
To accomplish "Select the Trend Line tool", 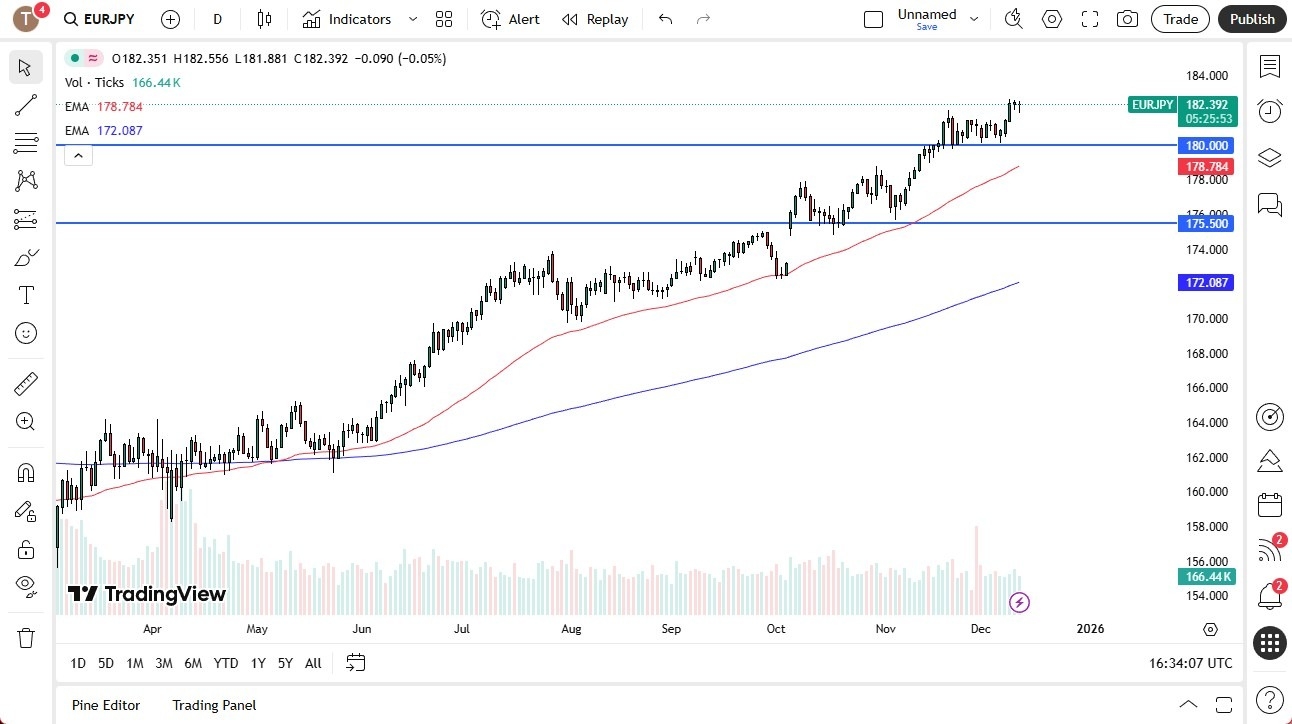I will pyautogui.click(x=25, y=105).
